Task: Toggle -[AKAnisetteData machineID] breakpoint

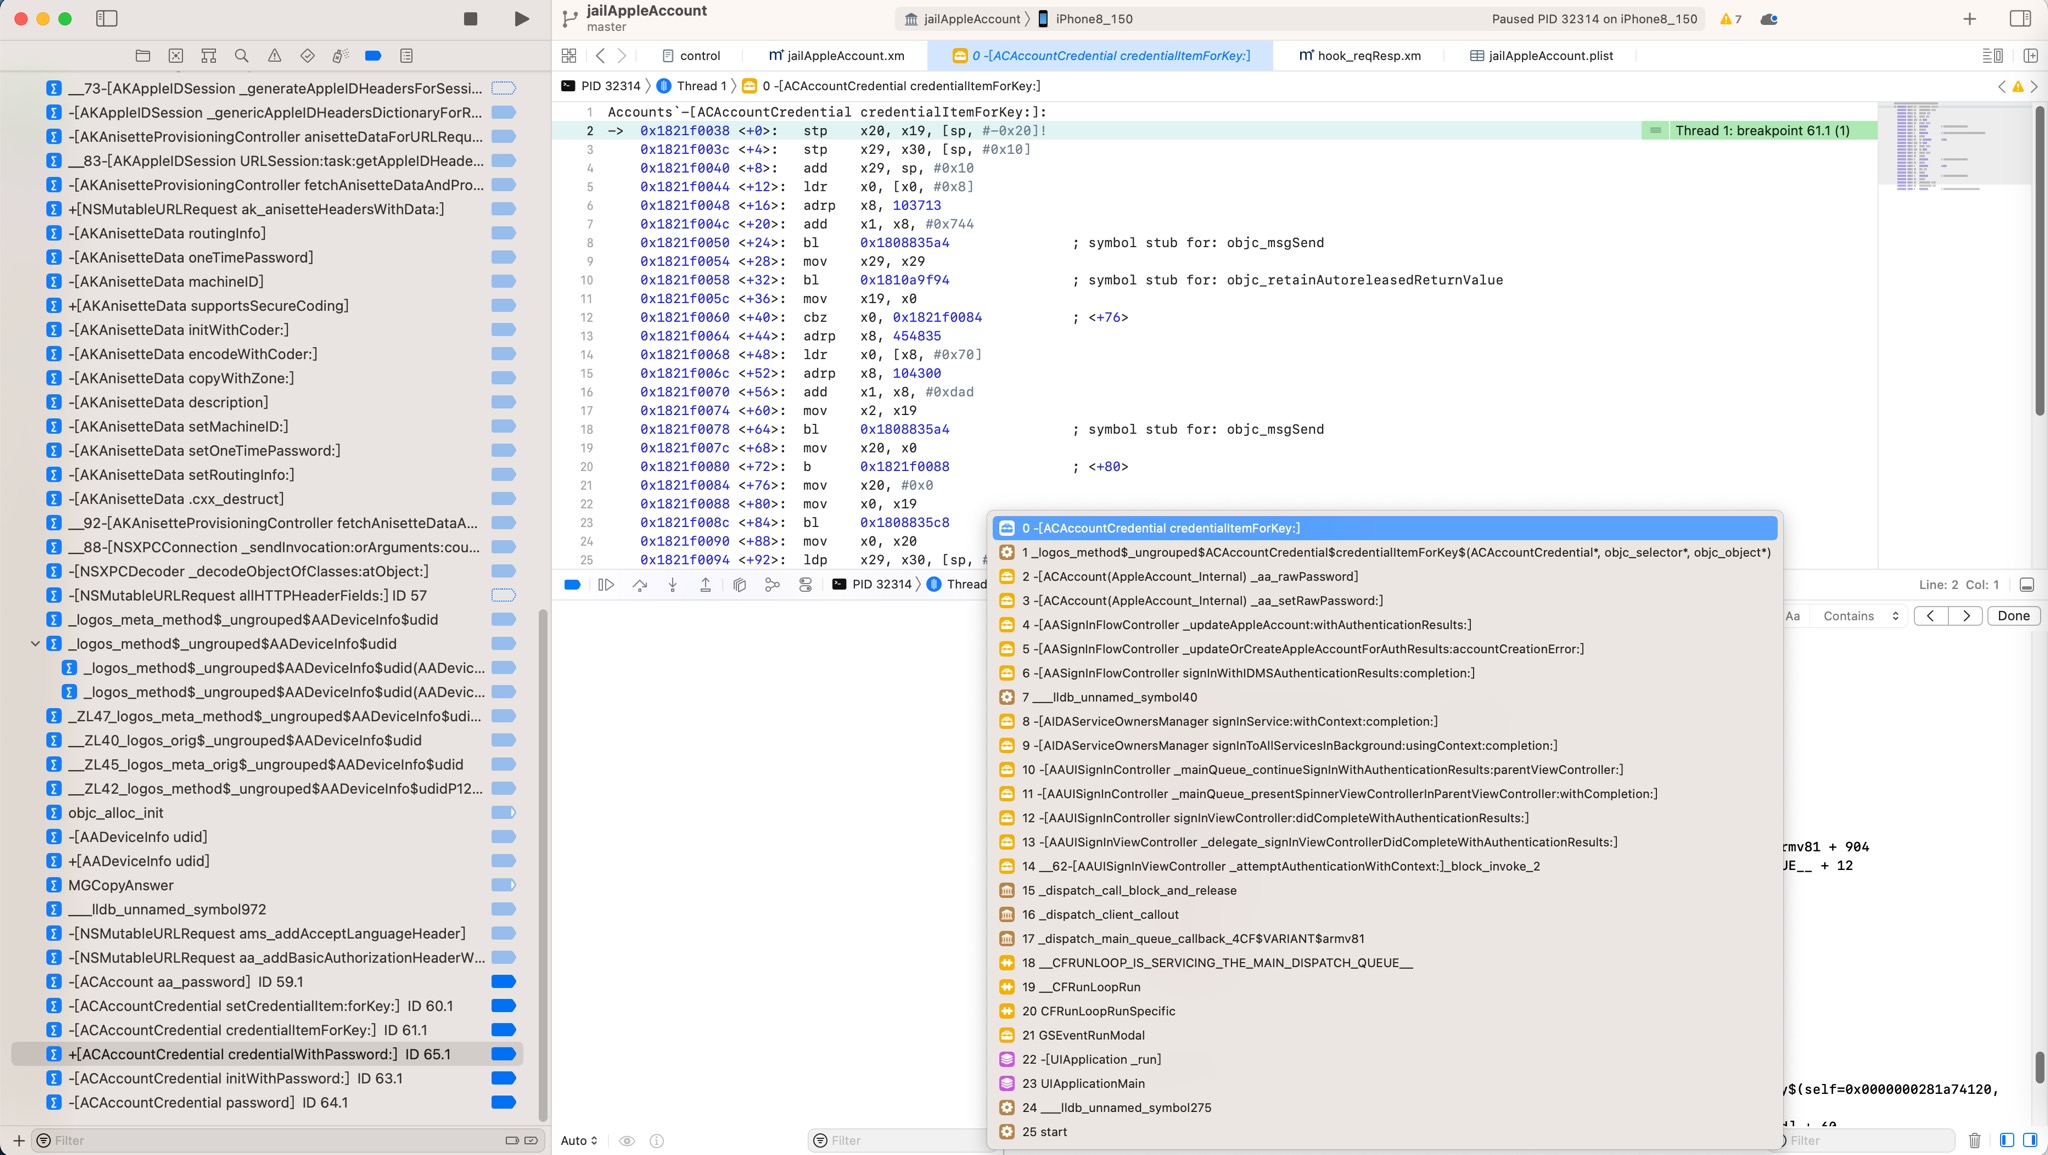Action: tap(503, 282)
